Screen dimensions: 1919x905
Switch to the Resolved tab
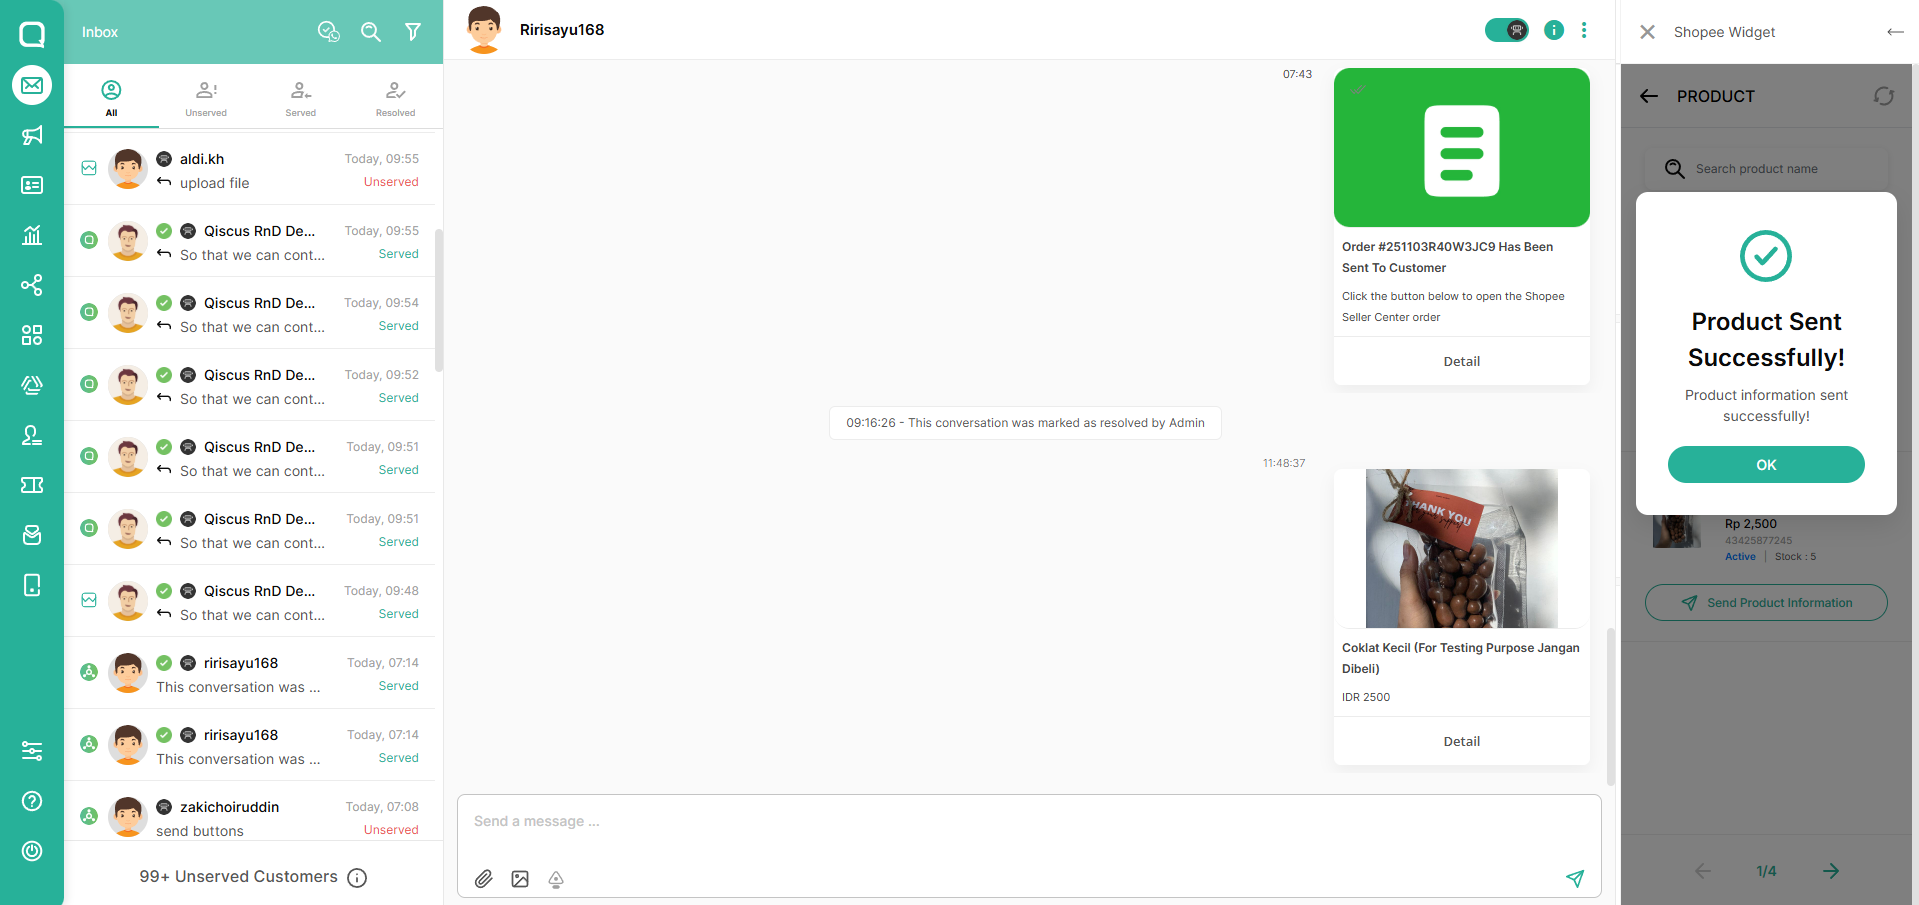(395, 98)
